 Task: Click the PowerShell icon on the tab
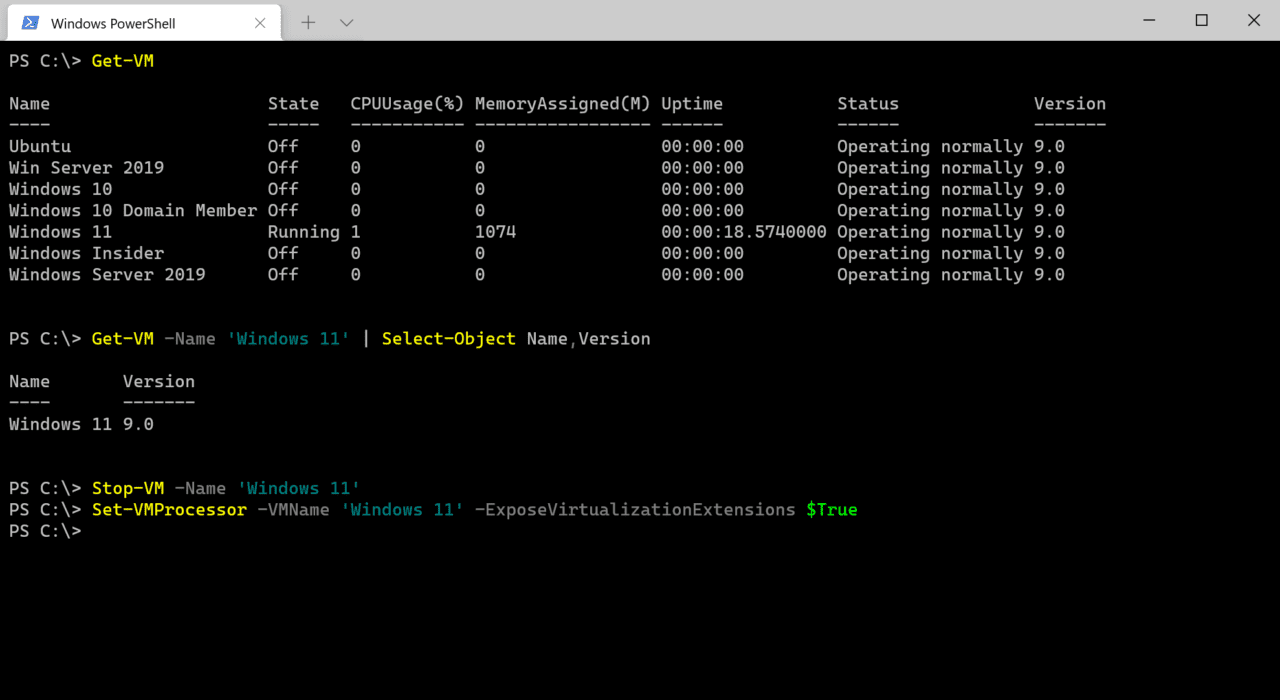click(x=30, y=22)
